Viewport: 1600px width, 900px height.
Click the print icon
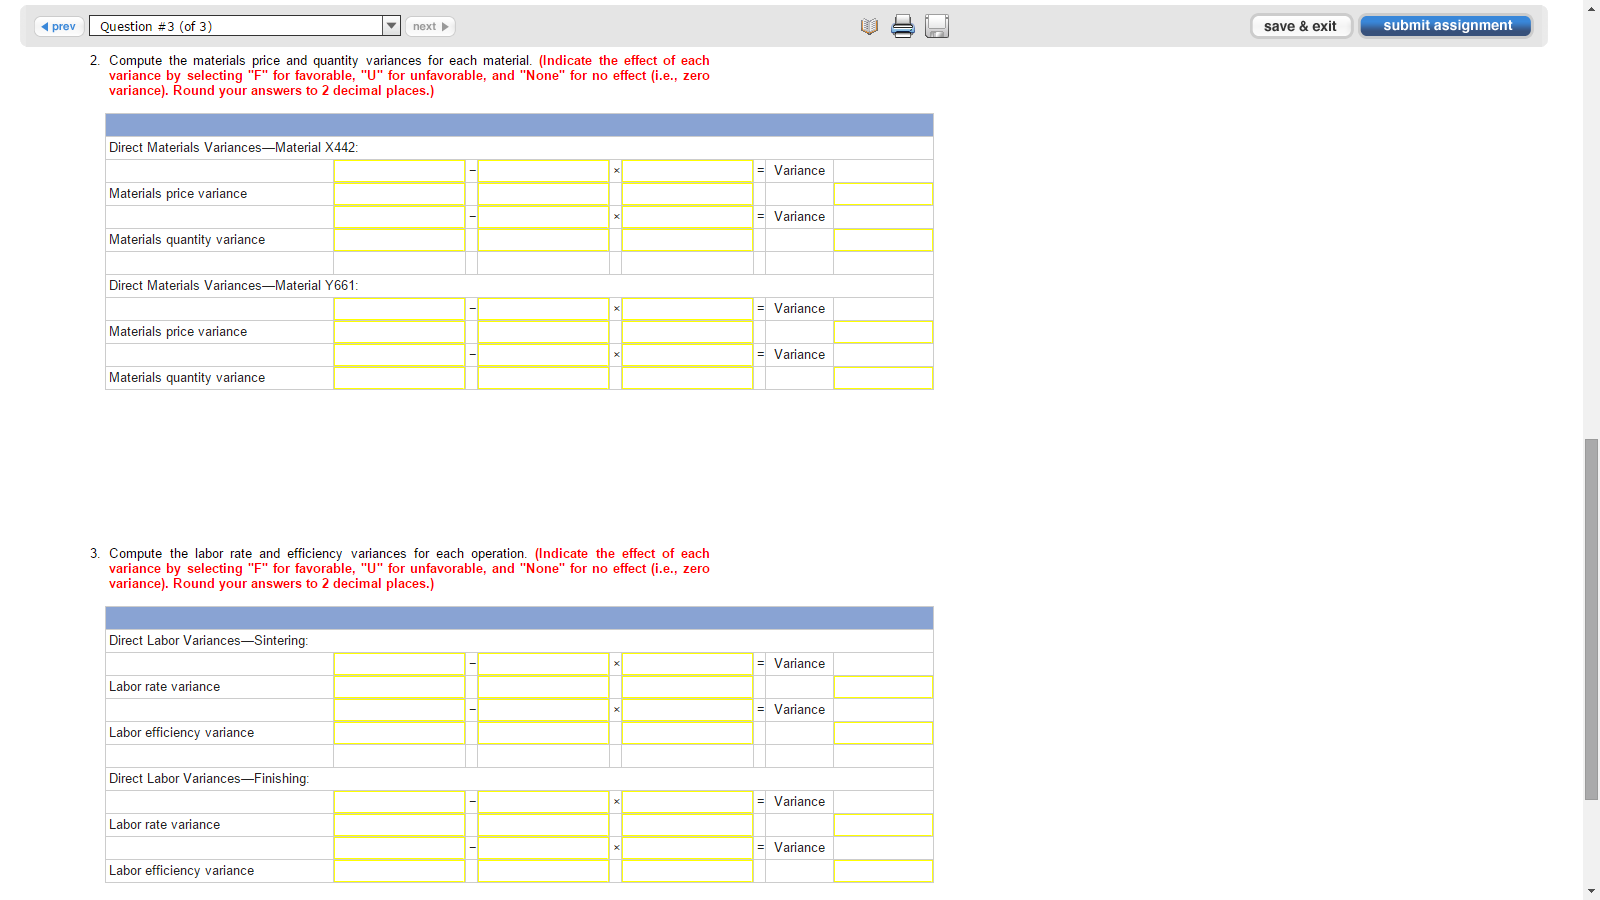[x=903, y=26]
